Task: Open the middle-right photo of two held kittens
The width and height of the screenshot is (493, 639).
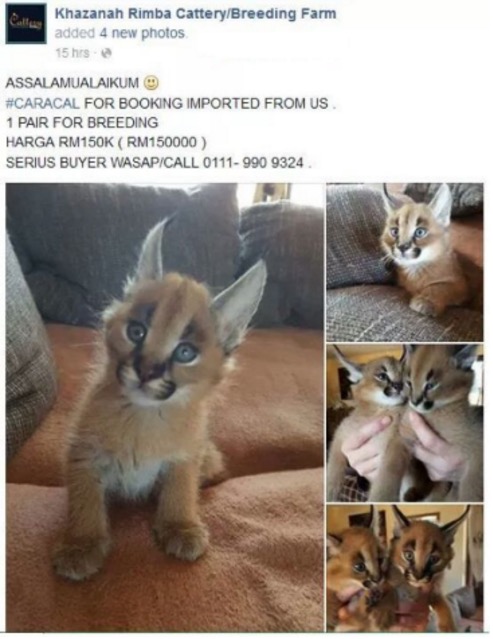Action: click(405, 423)
